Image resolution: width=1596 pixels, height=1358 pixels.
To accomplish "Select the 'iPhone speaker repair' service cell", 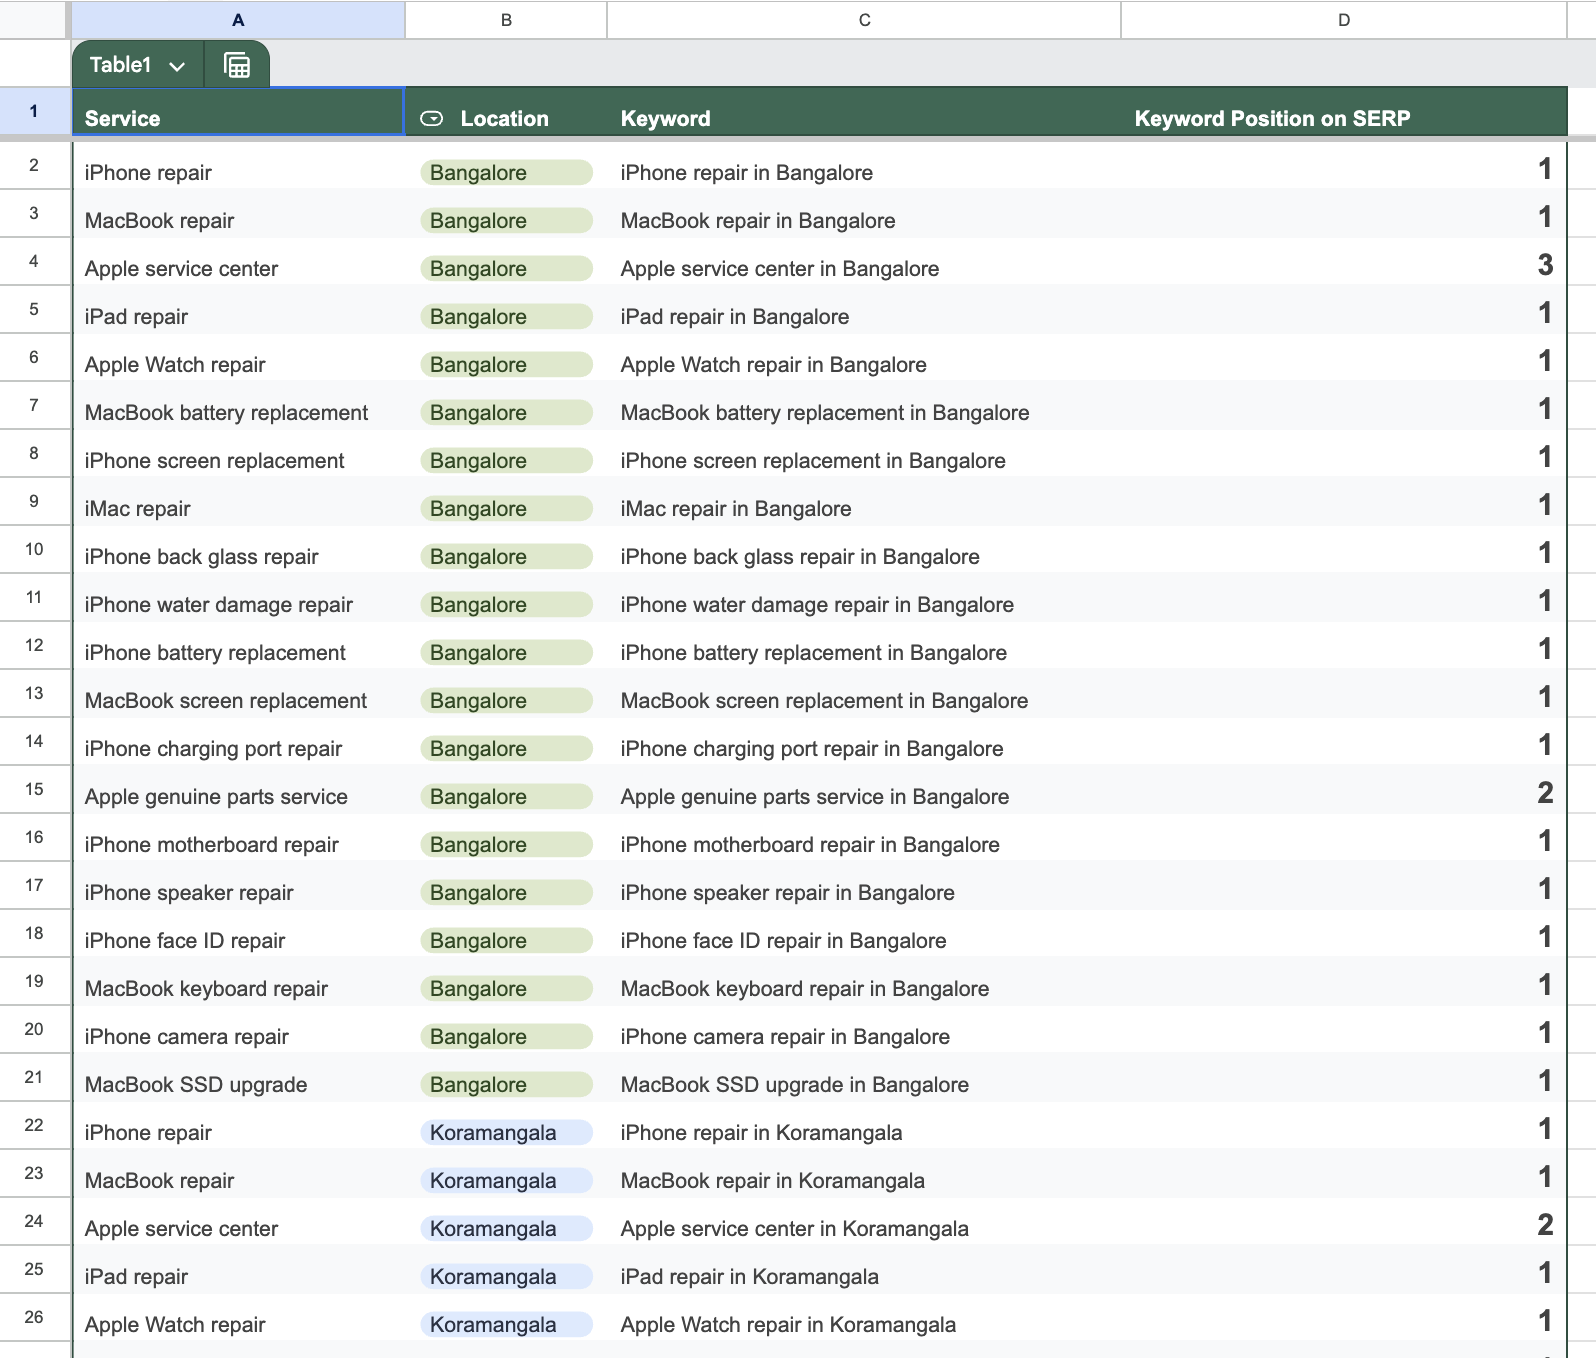I will pyautogui.click(x=238, y=885).
